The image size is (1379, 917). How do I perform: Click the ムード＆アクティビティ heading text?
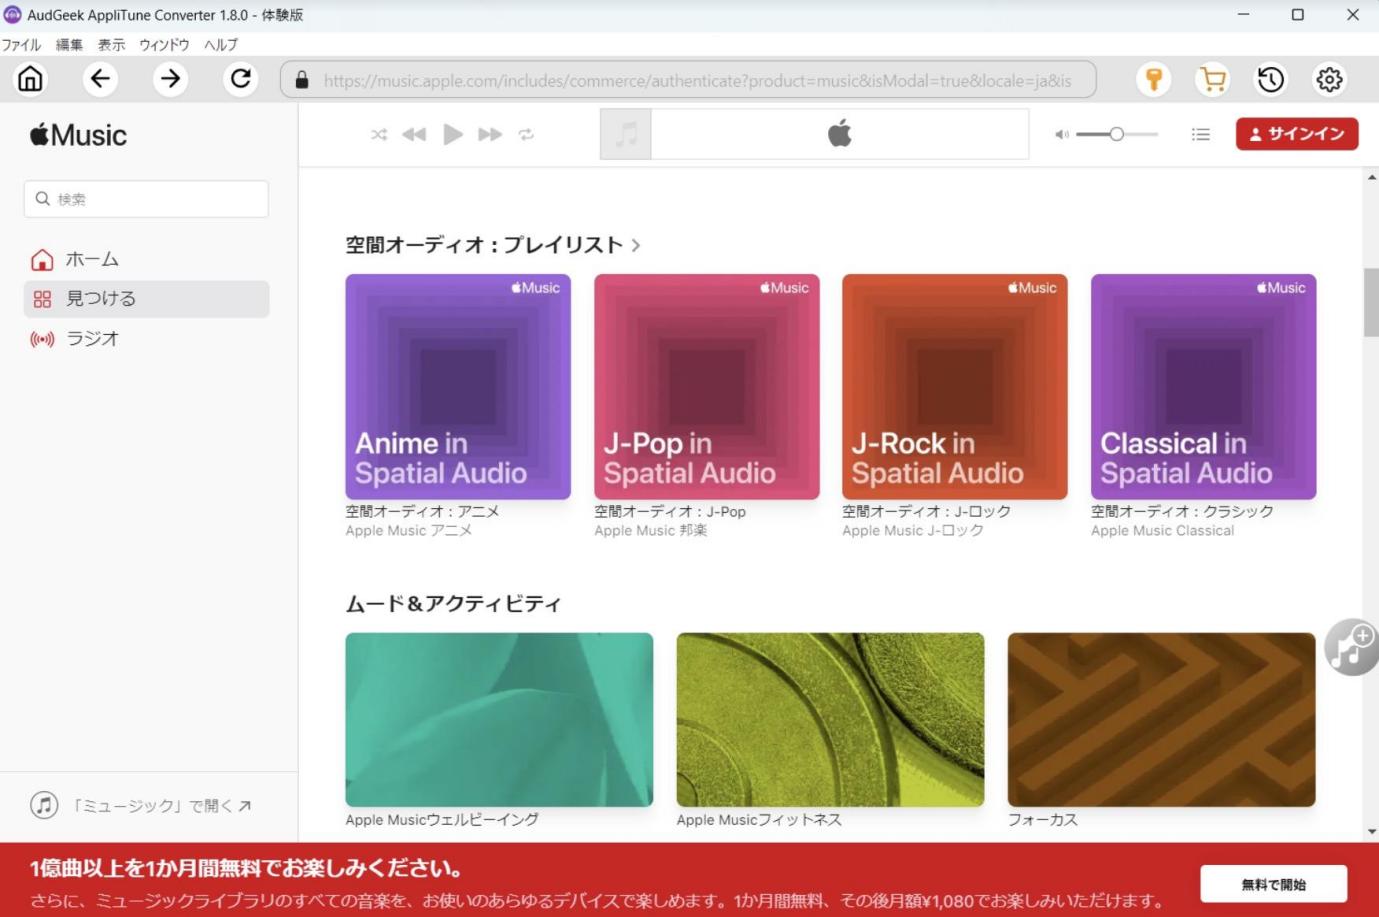[x=453, y=604]
